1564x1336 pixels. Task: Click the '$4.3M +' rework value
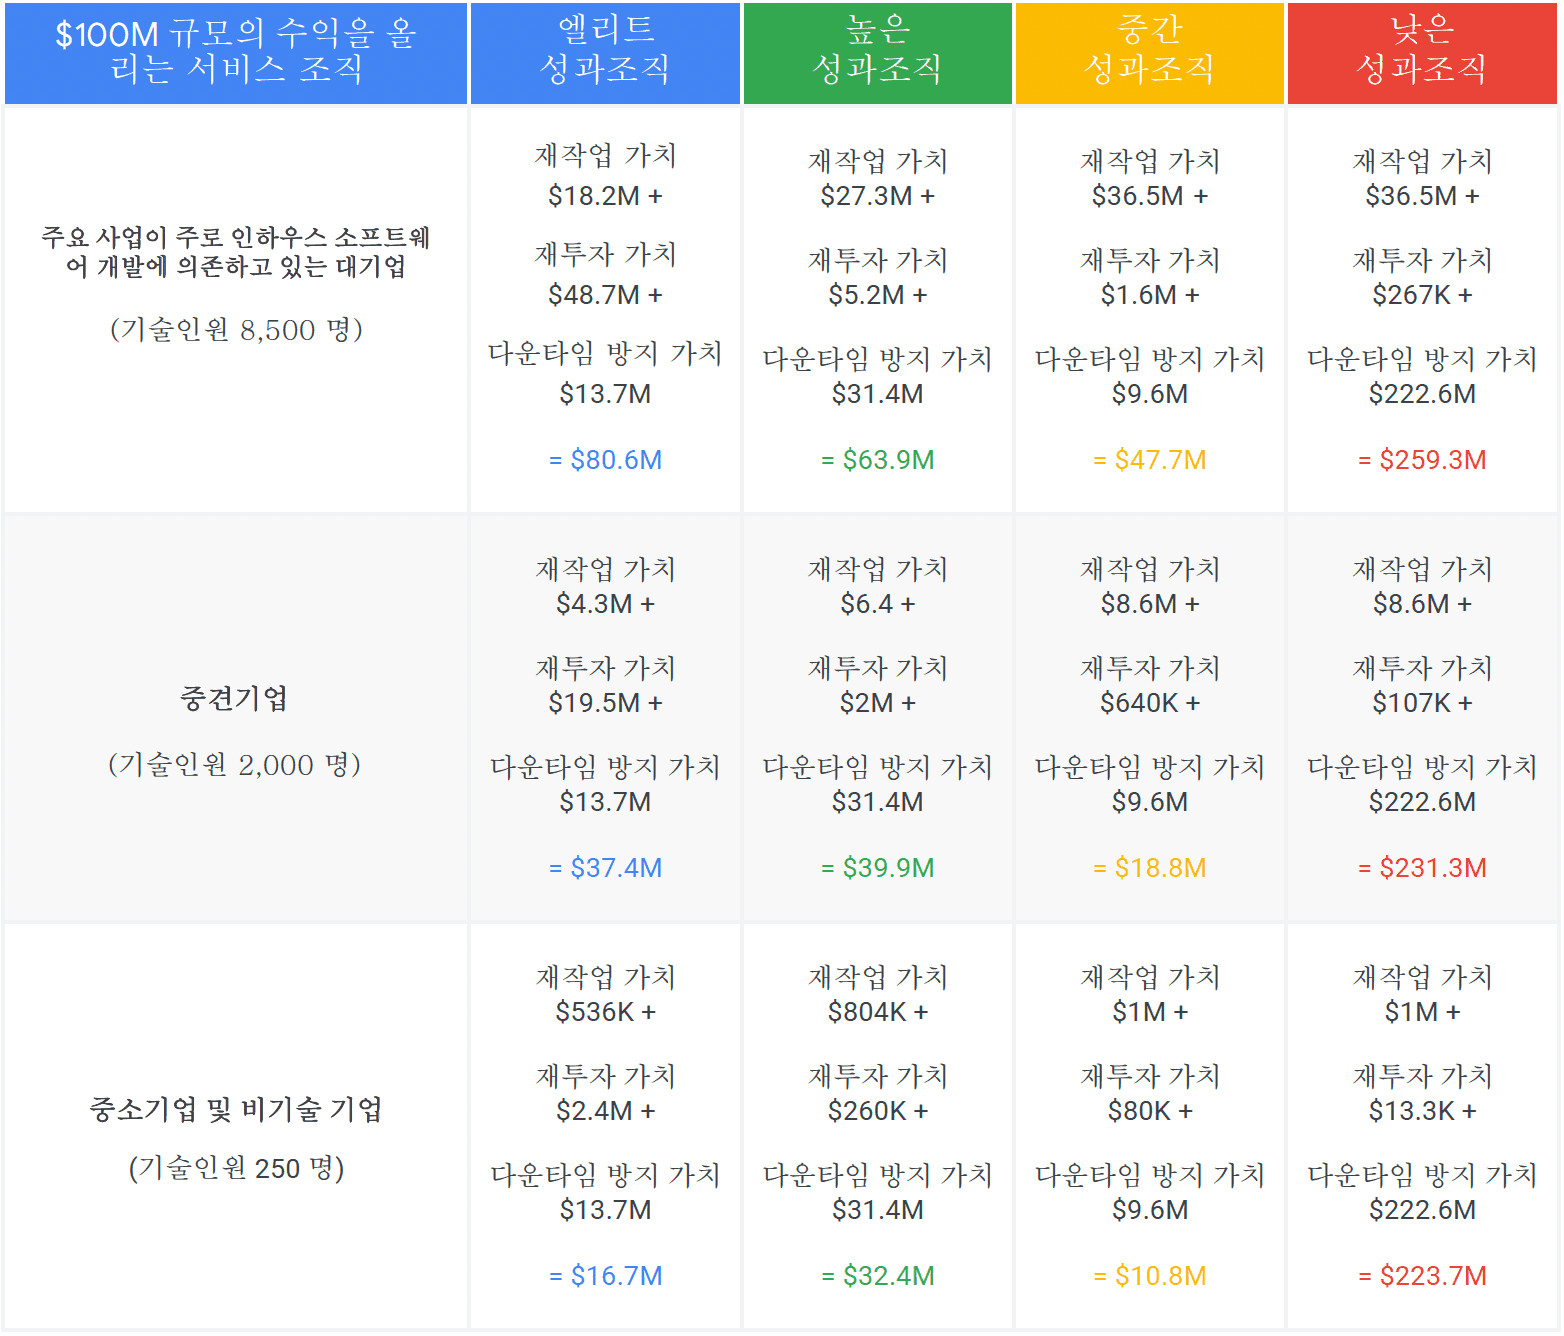pyautogui.click(x=605, y=604)
